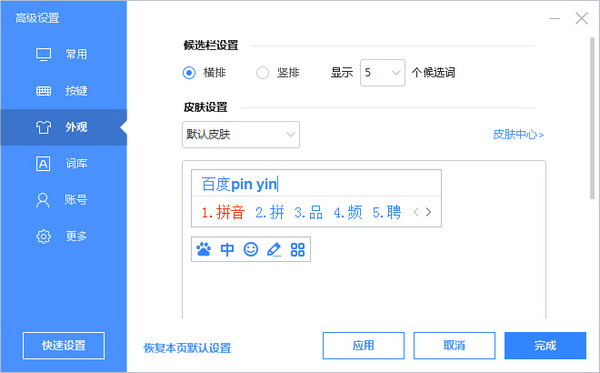The width and height of the screenshot is (600, 373).
Task: Click next candidates page arrow
Action: (x=429, y=212)
